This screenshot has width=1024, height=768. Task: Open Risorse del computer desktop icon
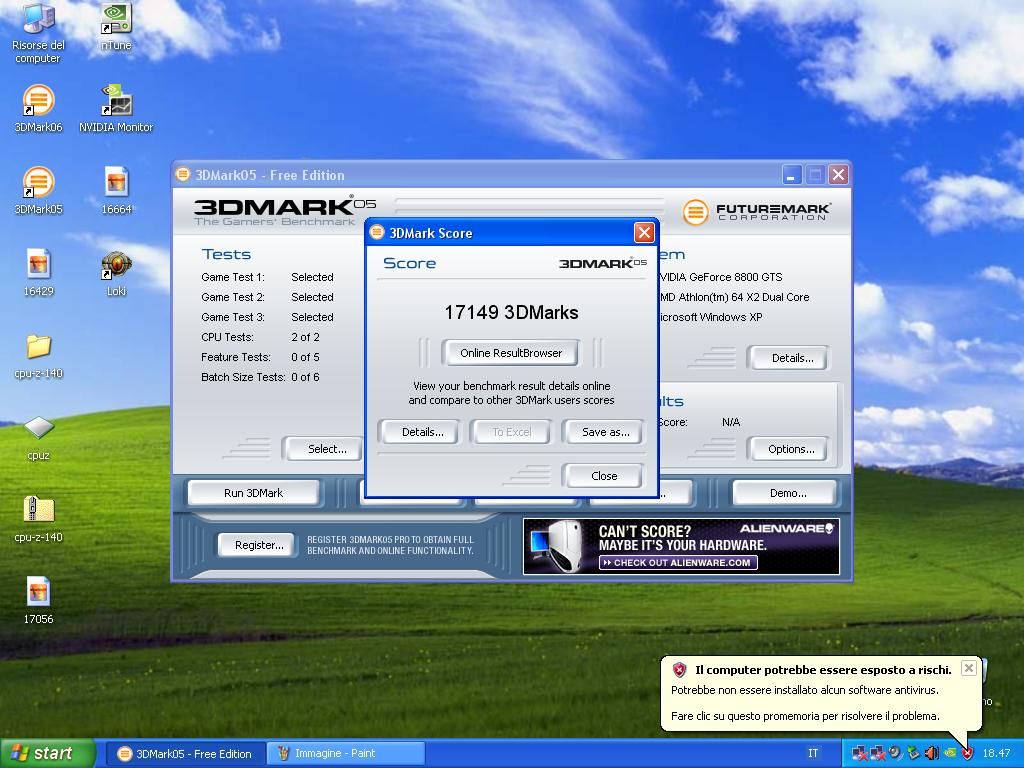[x=39, y=31]
